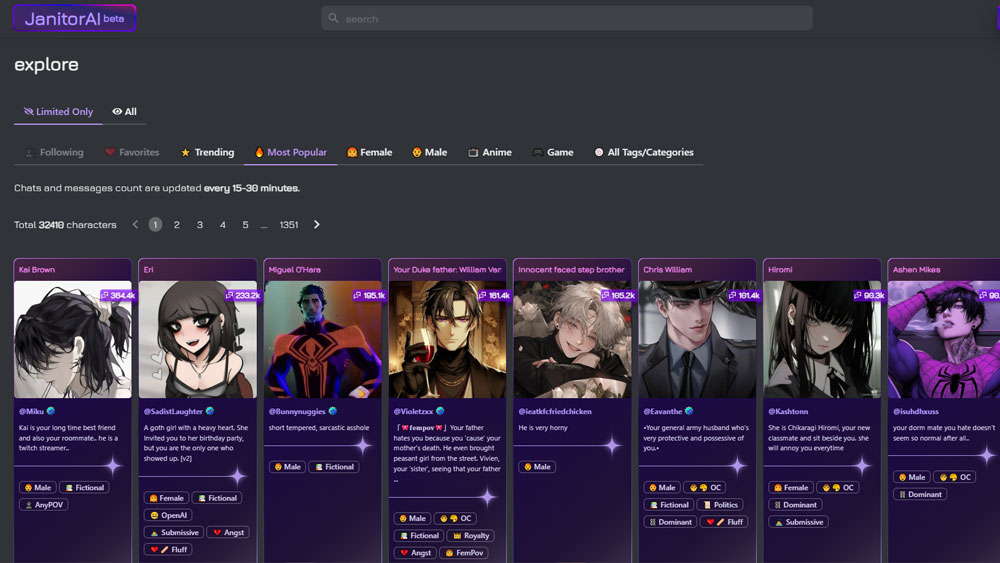Click the 195.1k chat count badge
1000x563 pixels.
369,295
